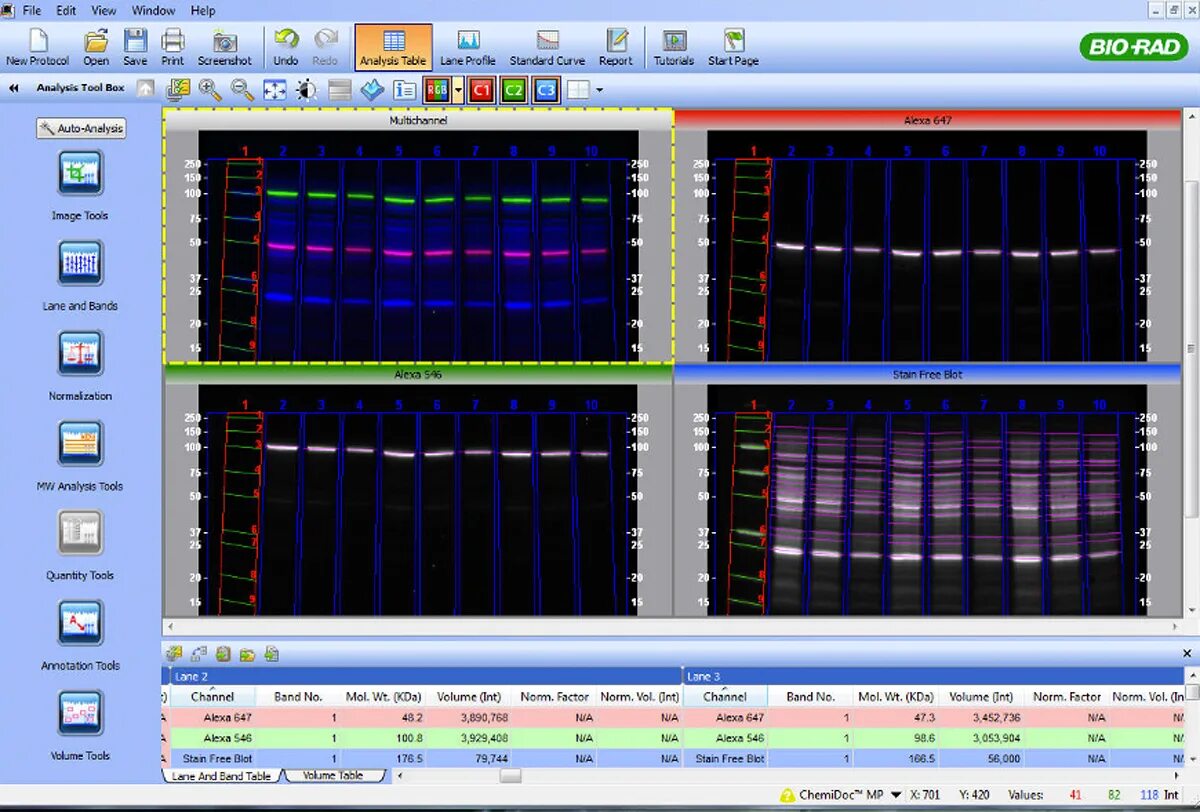Screen dimensions: 1200x812
Task: Click Lane 2 Mol. Wt. (KDa) column header
Action: [x=384, y=697]
